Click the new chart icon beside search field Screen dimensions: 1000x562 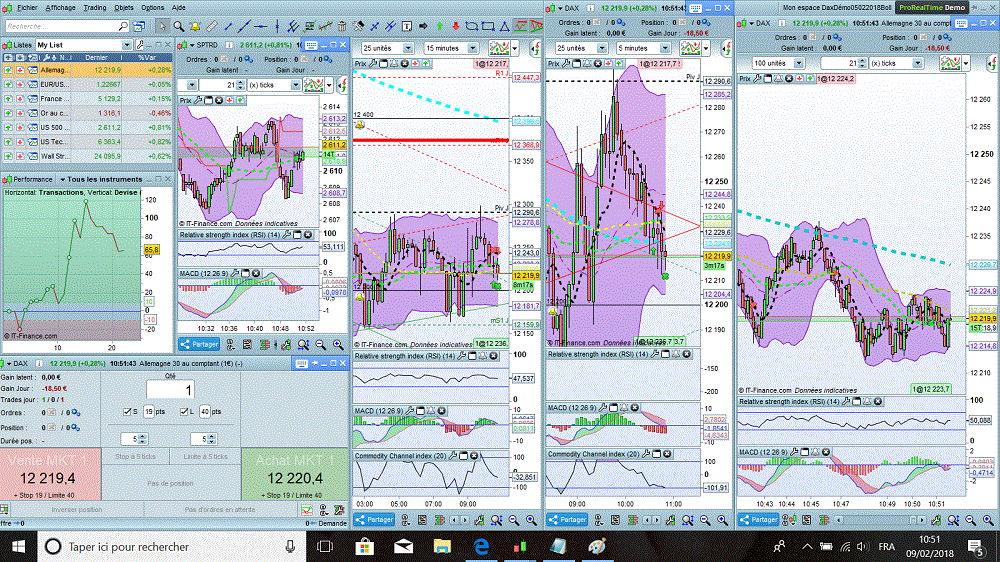point(139,26)
